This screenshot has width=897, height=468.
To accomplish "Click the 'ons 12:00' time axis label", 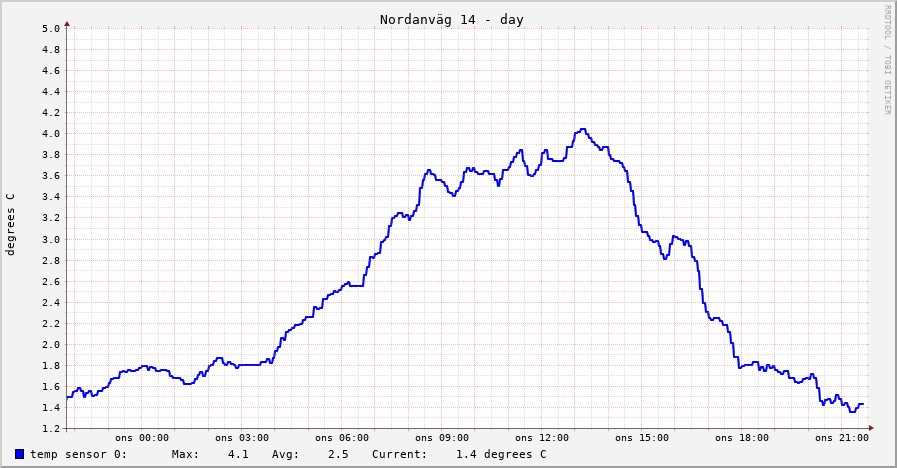I will click(x=541, y=437).
